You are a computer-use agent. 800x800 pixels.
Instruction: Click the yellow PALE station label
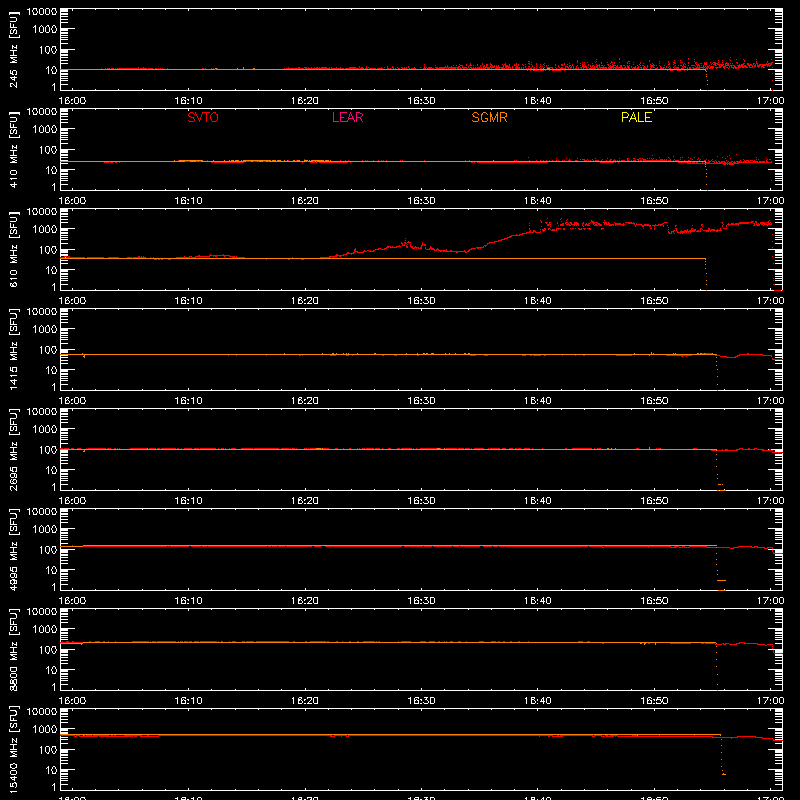636,117
